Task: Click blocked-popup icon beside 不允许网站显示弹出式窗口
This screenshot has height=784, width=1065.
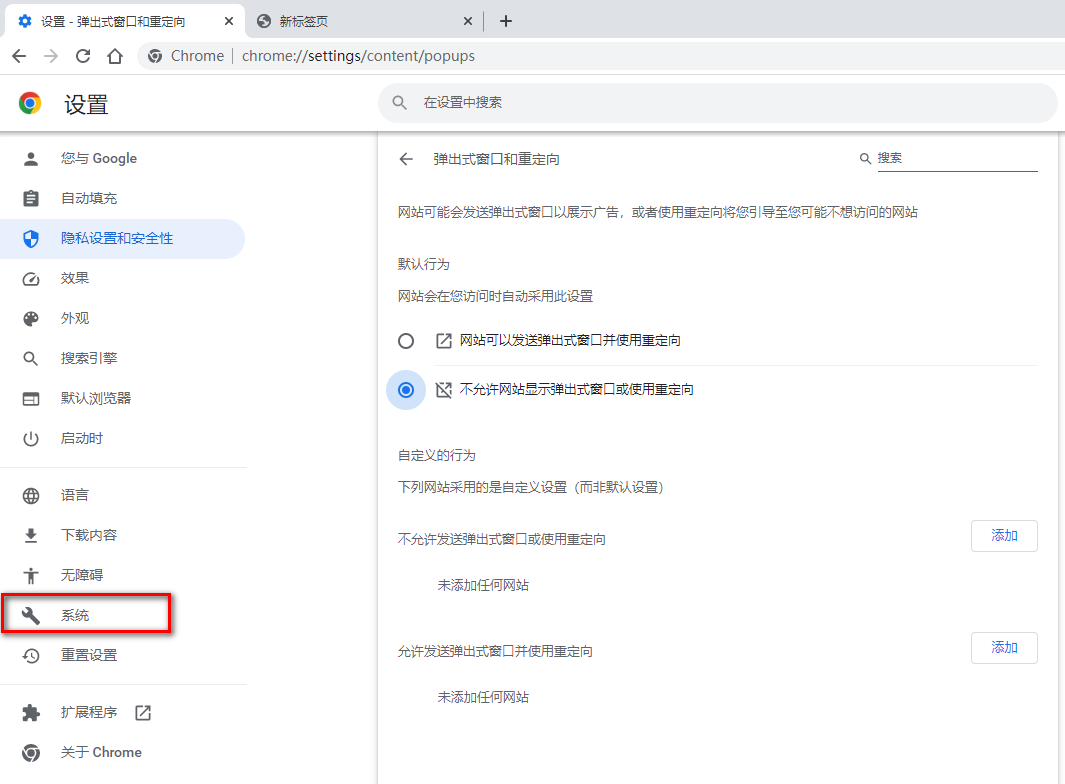Action: click(444, 390)
